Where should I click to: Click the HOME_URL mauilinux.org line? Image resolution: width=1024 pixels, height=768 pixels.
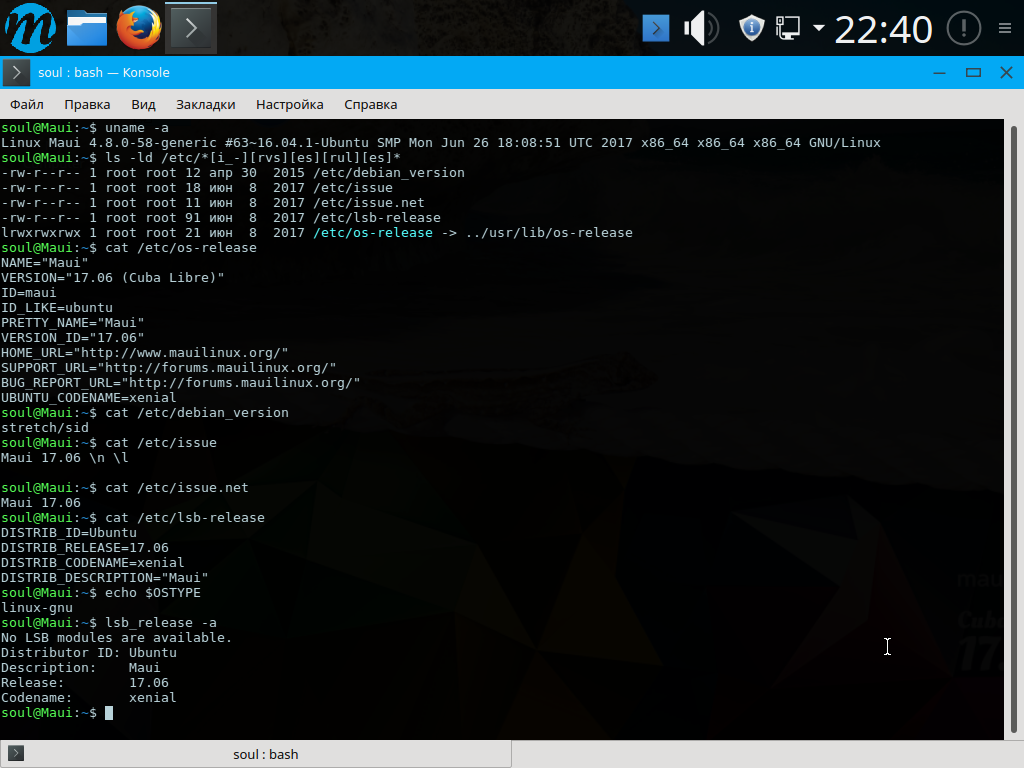pyautogui.click(x=144, y=353)
